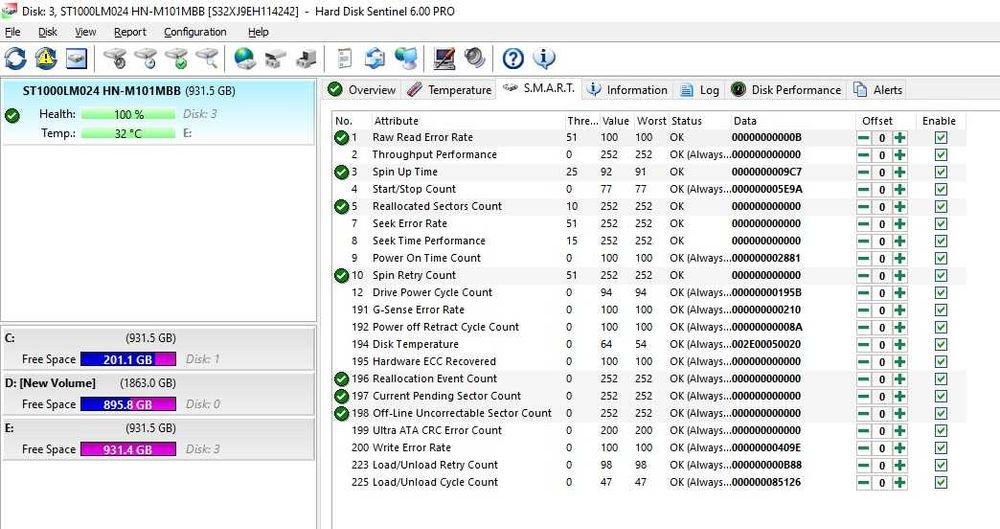Click green check icon of Spin Retry Count
Viewport: 1000px width, 529px height.
coord(341,275)
